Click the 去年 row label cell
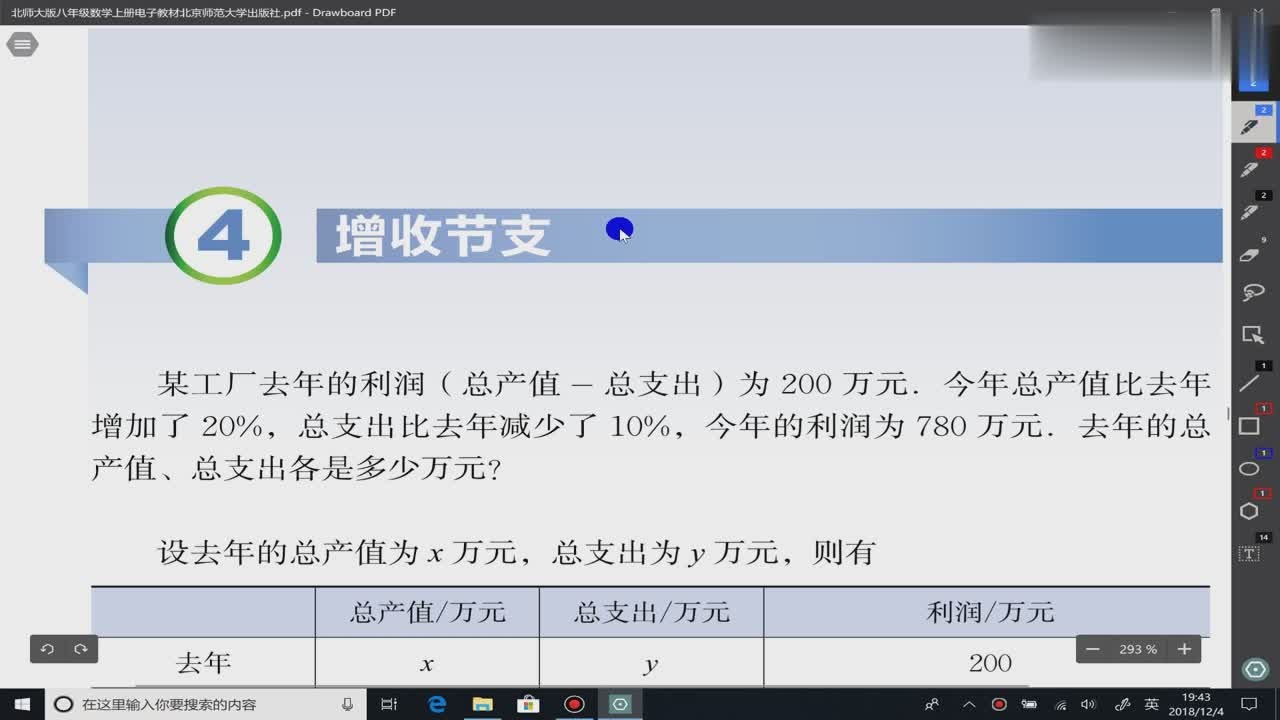 click(203, 663)
